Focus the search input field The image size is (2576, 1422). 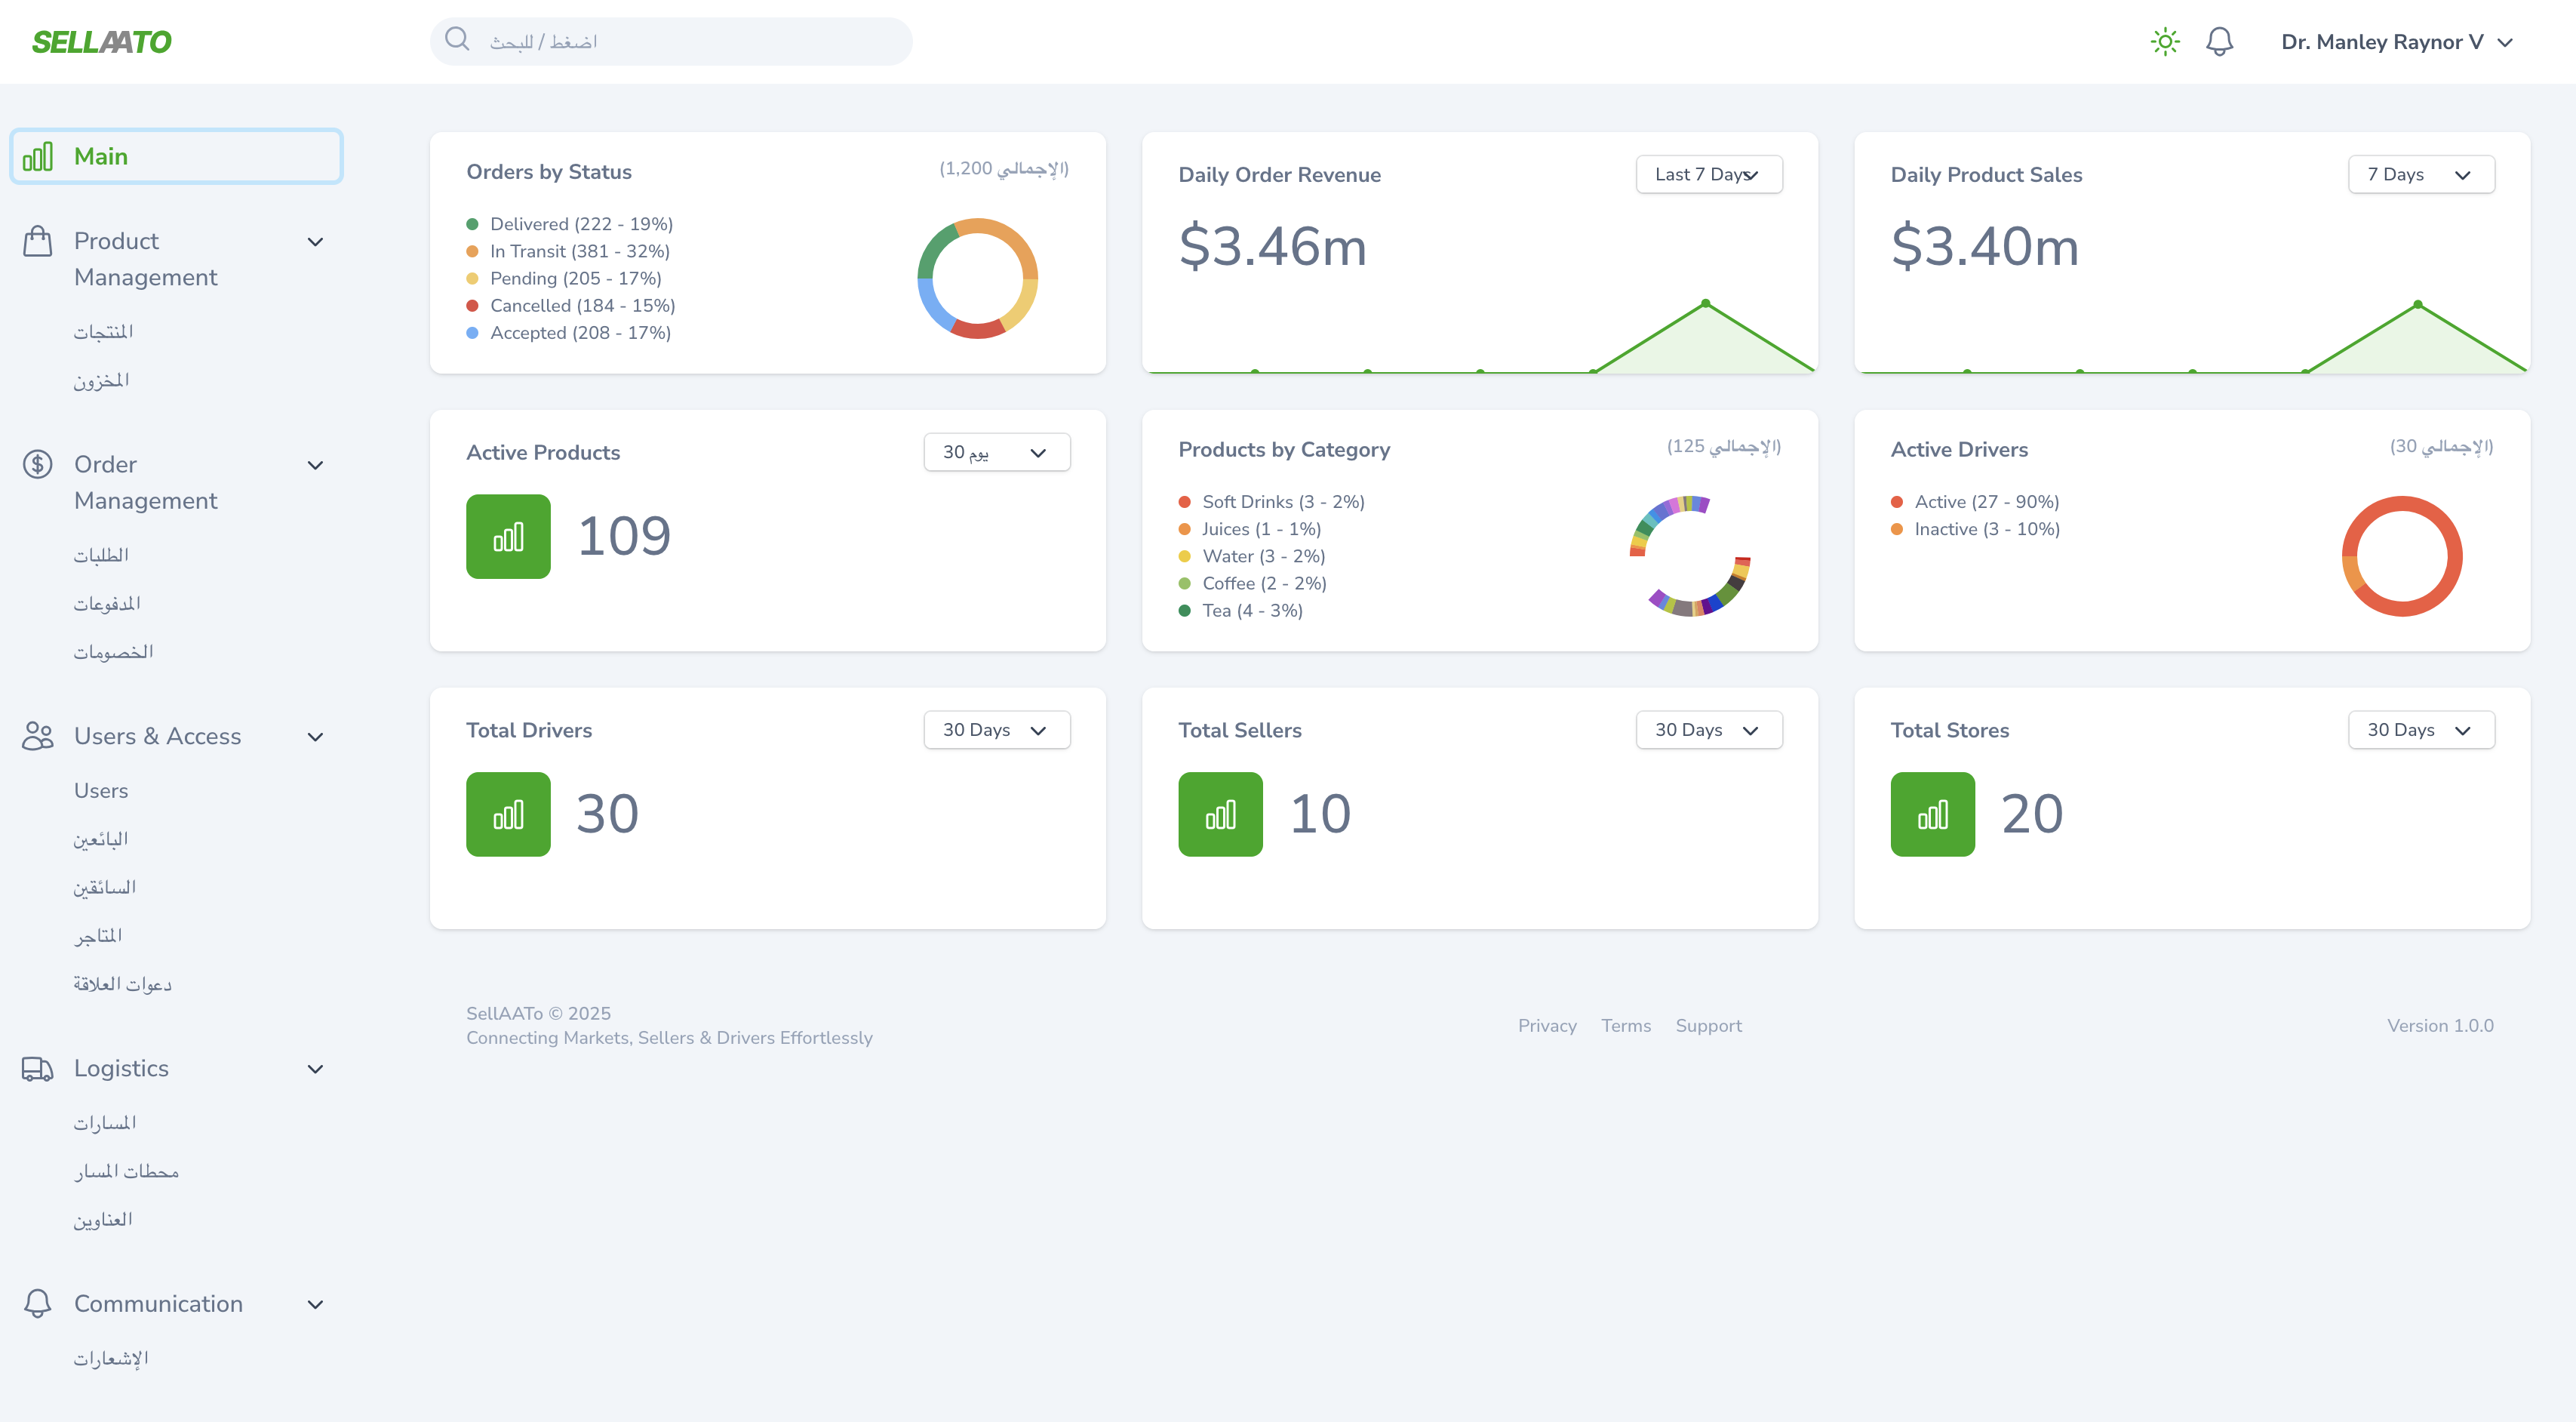[x=671, y=41]
